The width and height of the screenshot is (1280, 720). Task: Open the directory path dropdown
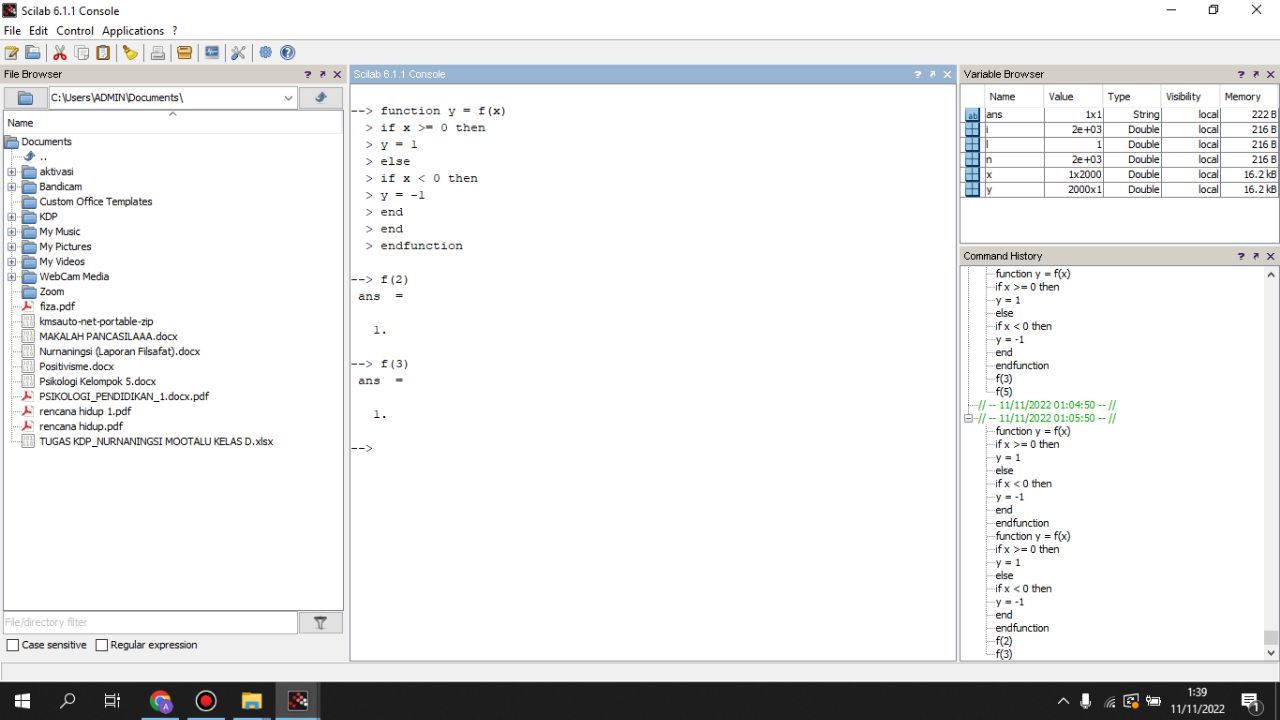(x=288, y=97)
